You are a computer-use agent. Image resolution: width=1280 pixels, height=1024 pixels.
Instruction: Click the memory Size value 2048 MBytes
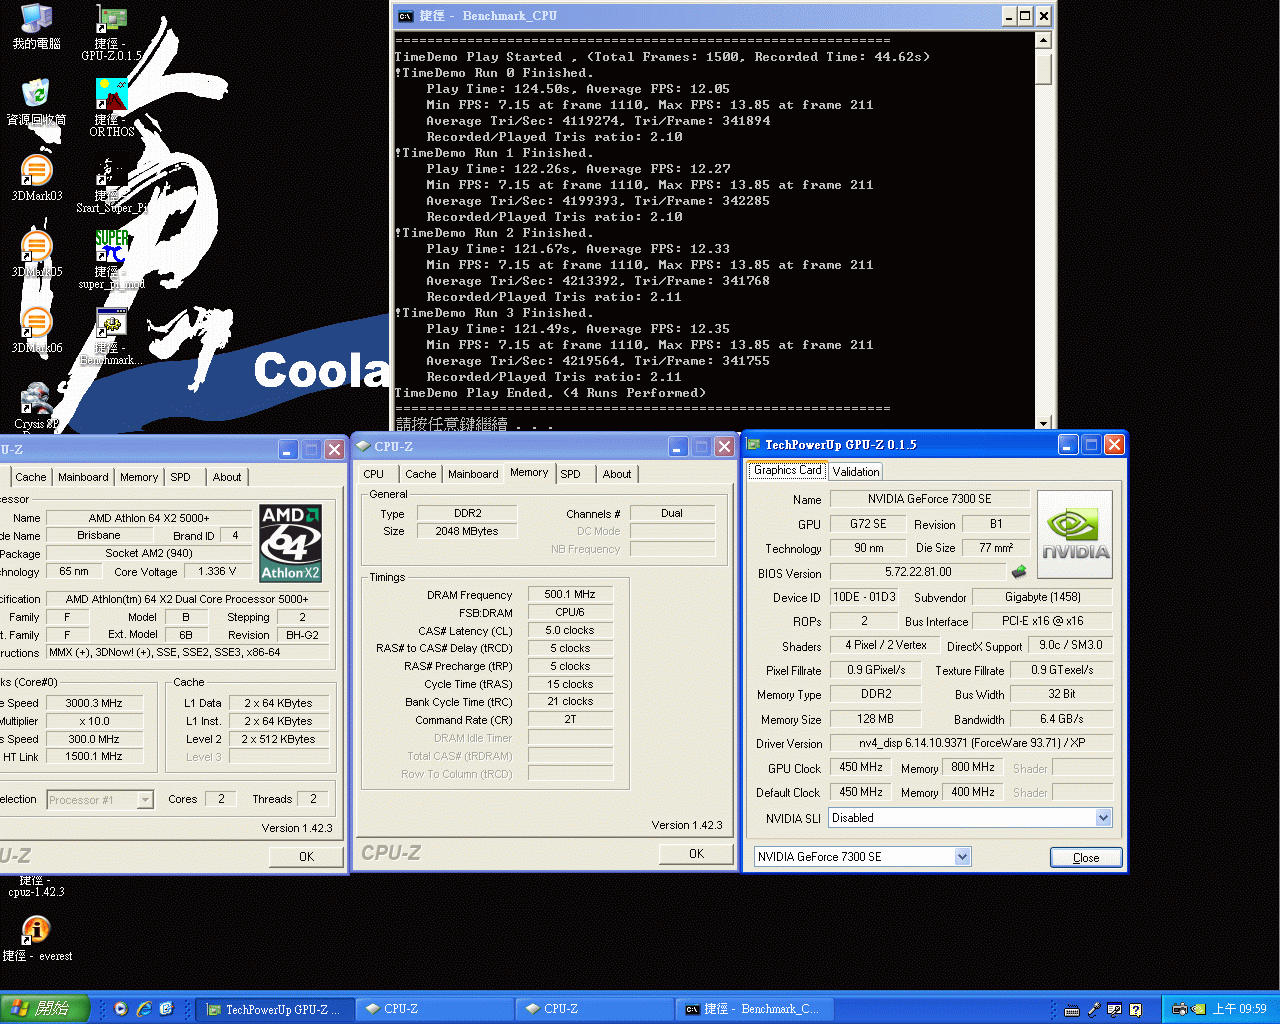467,531
